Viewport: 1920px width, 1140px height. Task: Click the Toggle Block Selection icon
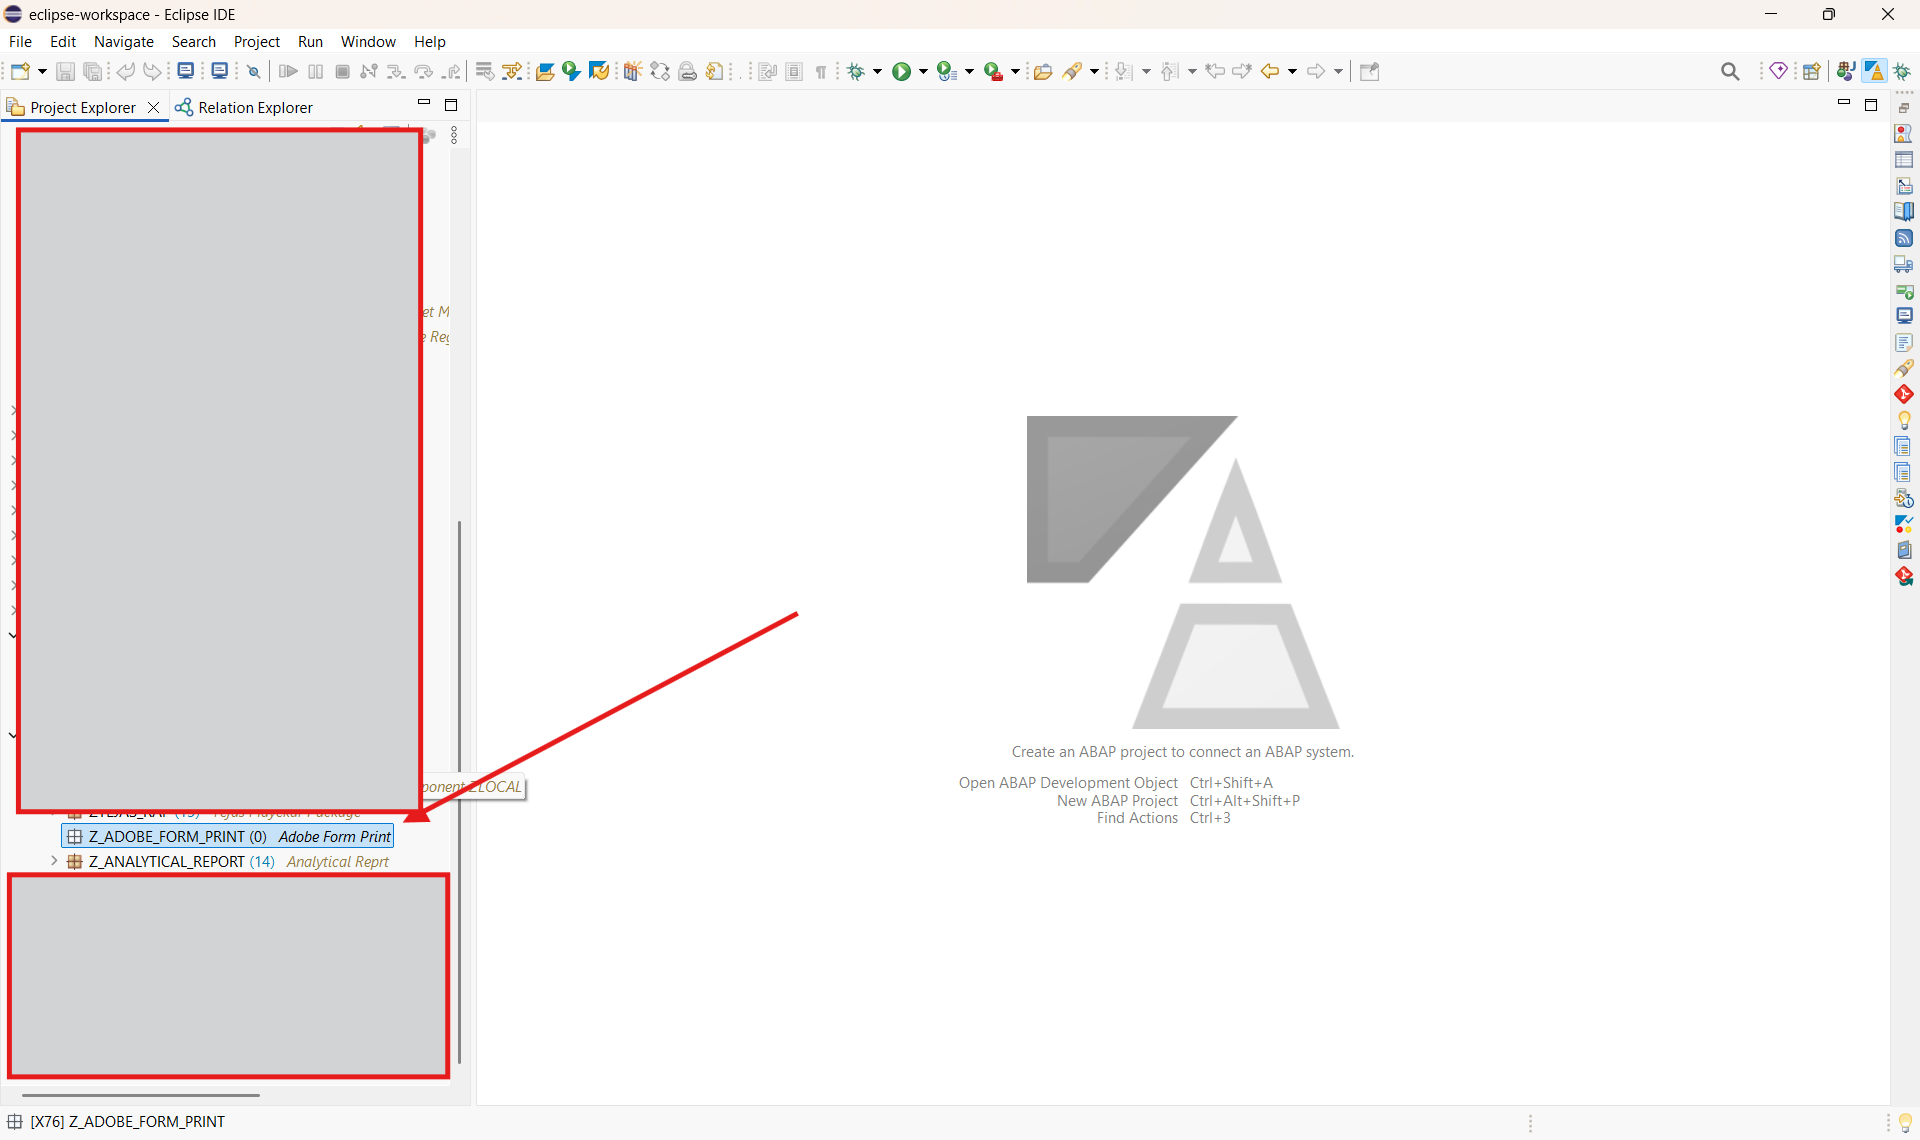click(x=794, y=71)
